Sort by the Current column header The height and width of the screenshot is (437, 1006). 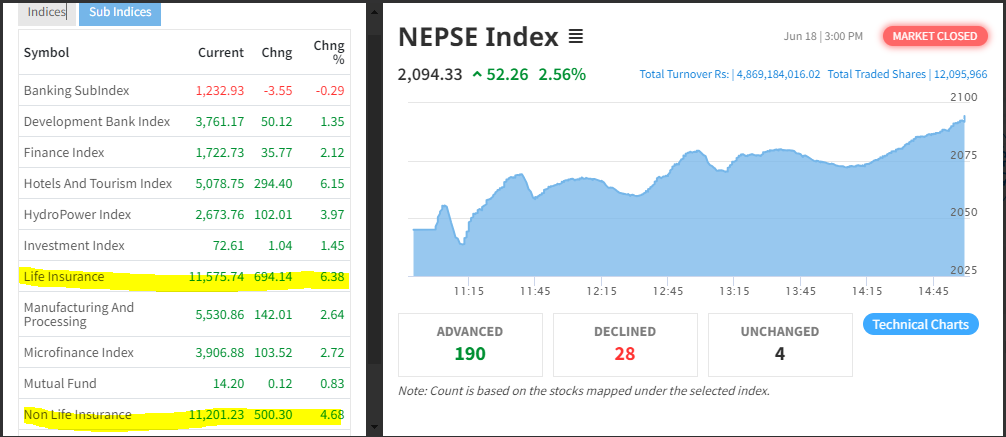(x=220, y=52)
